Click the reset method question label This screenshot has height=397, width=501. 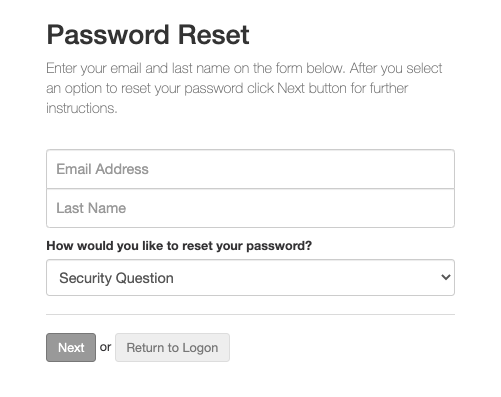(x=179, y=246)
